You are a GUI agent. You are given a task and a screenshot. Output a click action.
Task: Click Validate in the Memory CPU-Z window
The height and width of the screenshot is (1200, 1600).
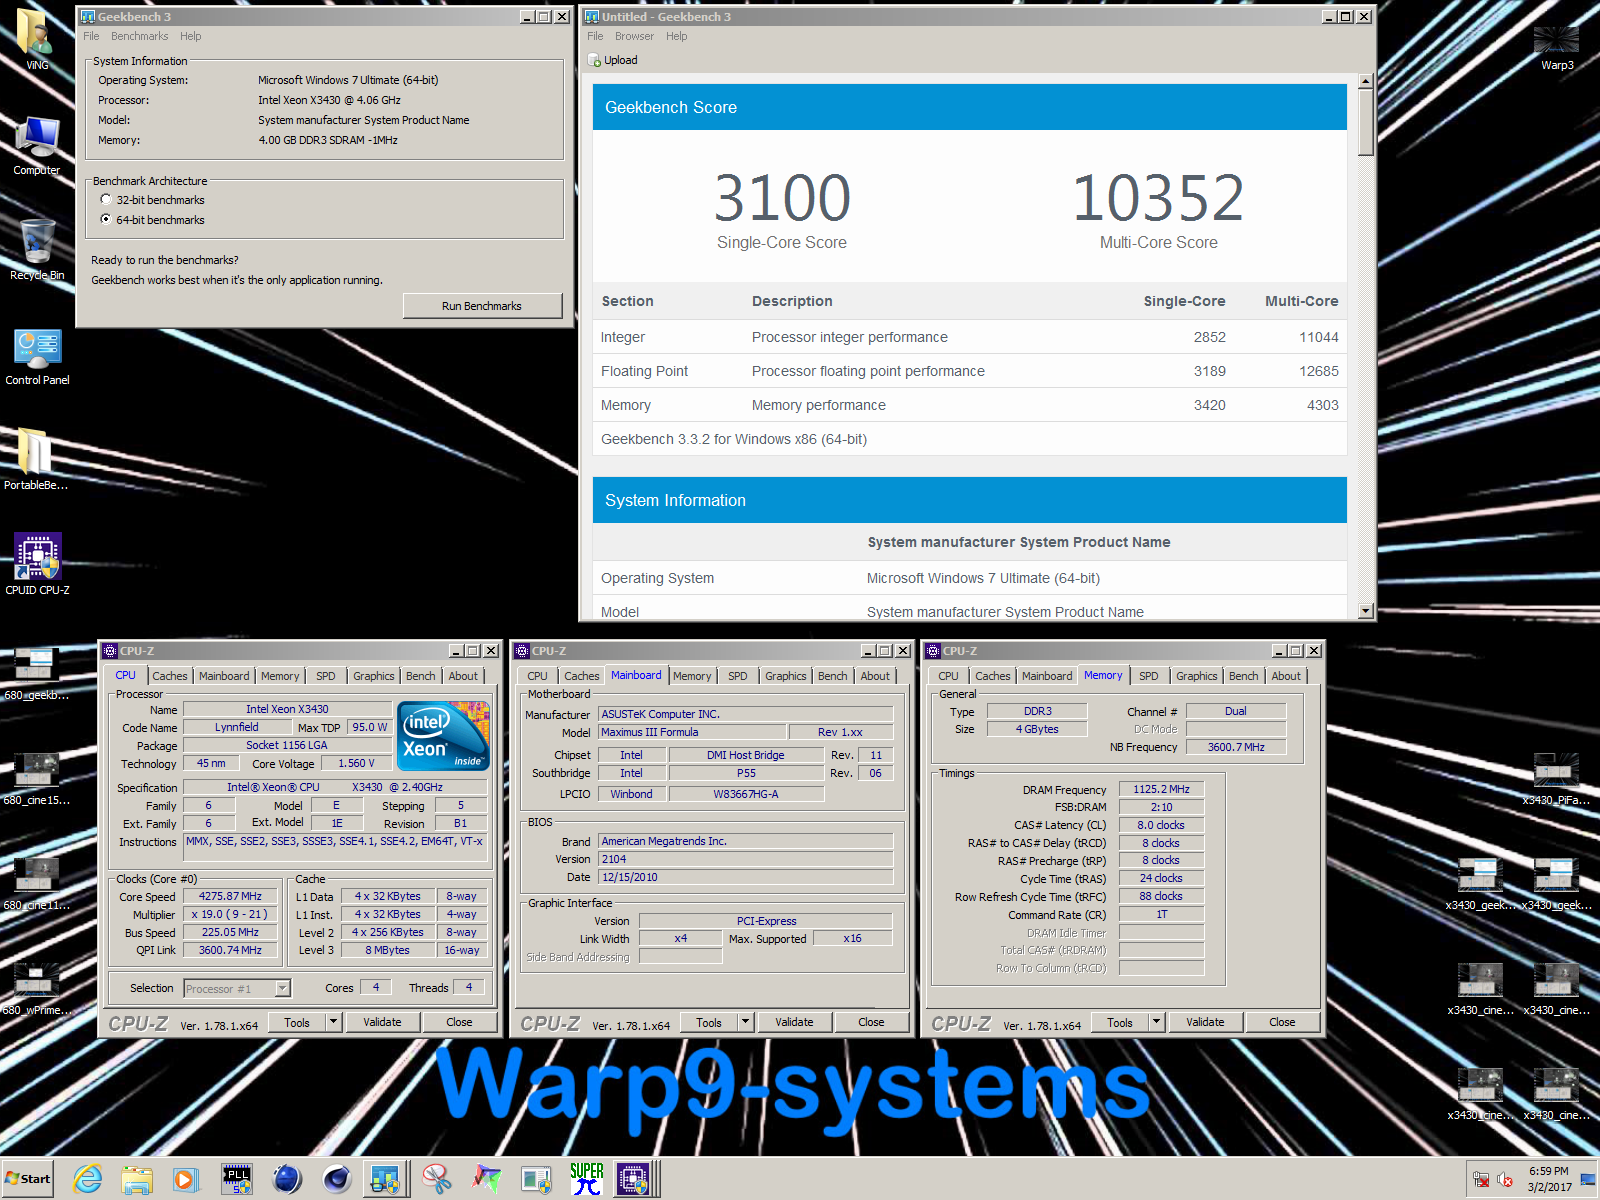[x=1205, y=1022]
